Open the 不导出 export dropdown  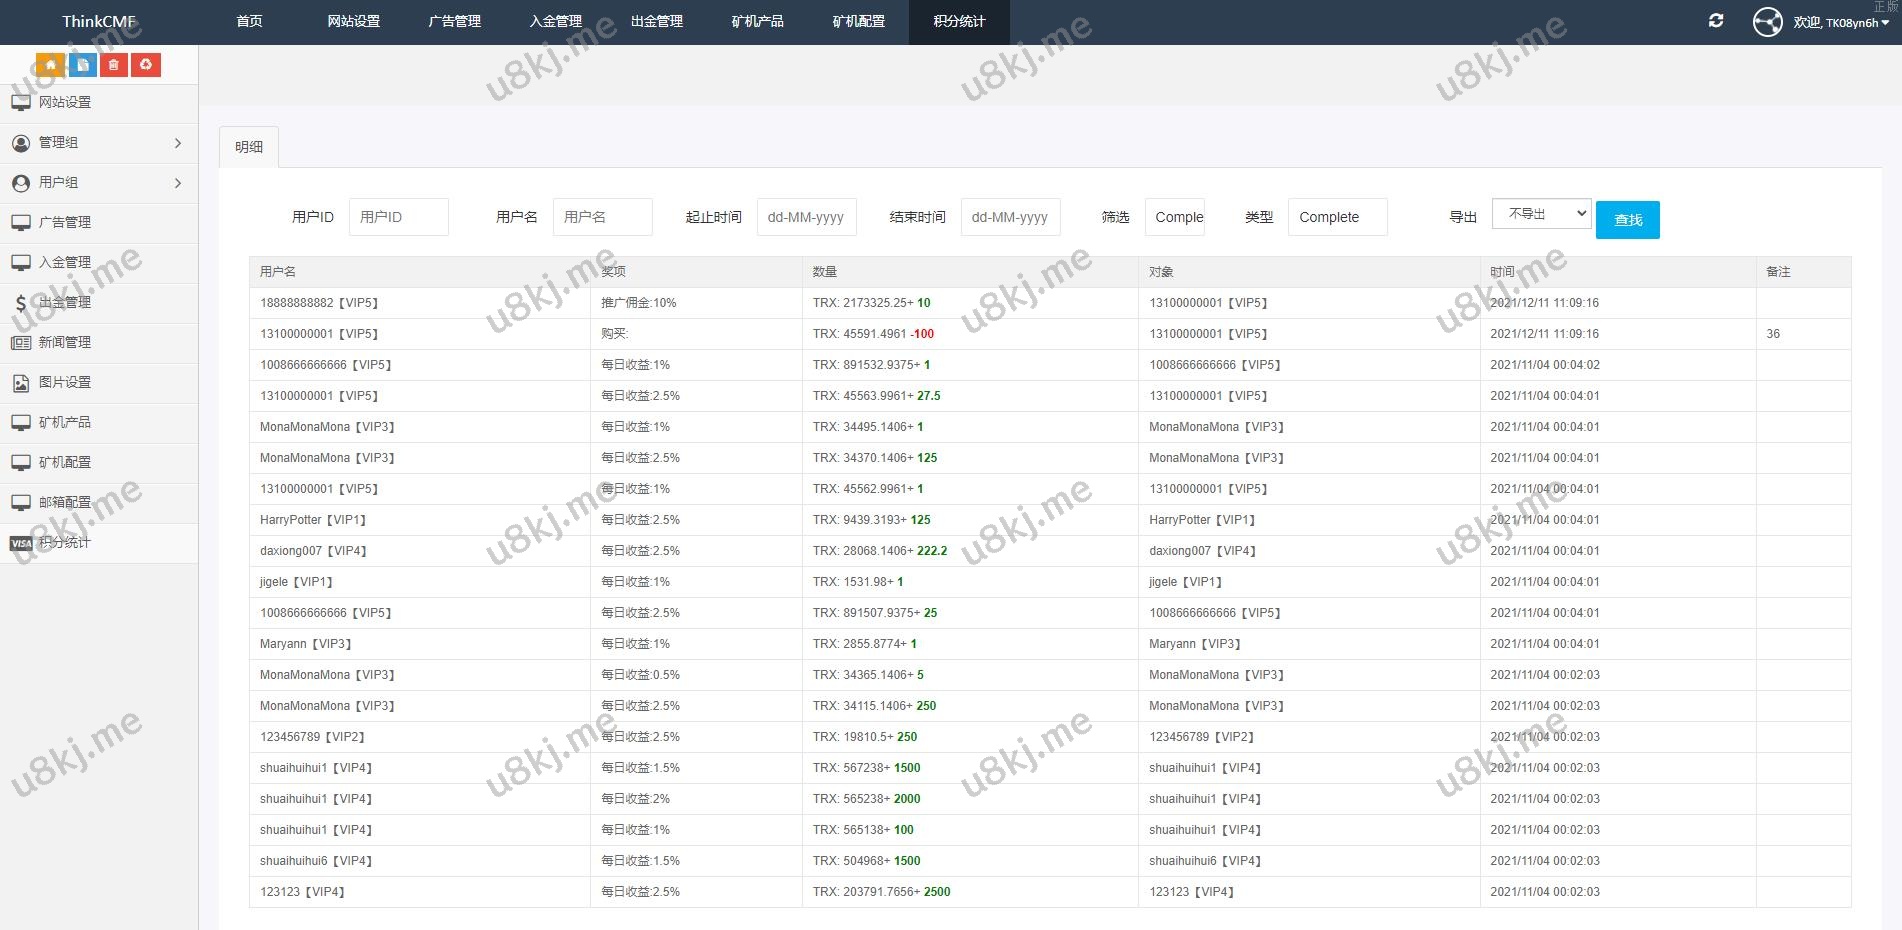1541,214
